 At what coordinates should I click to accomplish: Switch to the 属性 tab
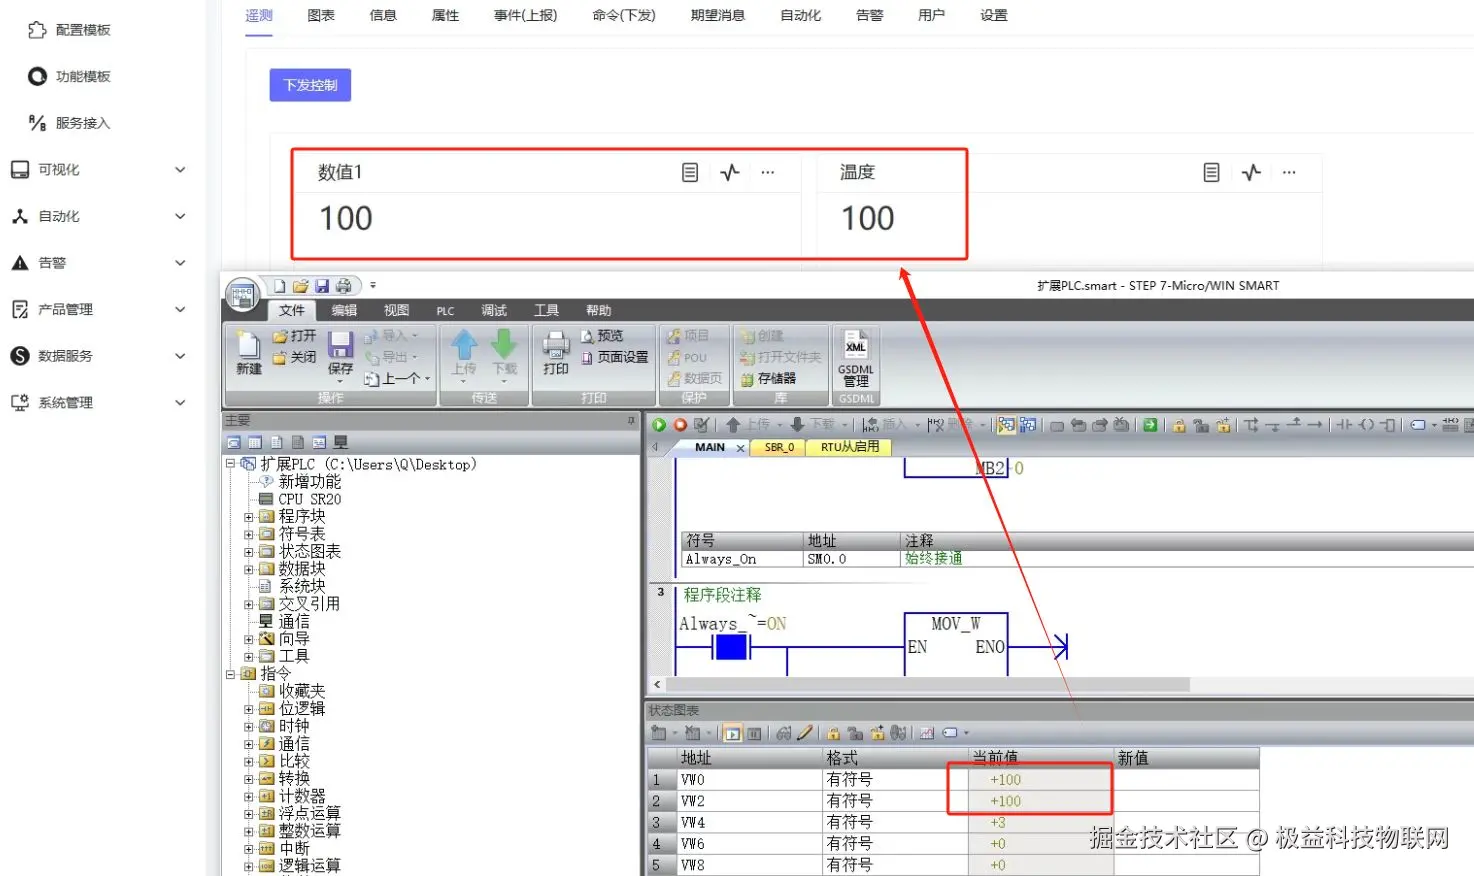445,15
